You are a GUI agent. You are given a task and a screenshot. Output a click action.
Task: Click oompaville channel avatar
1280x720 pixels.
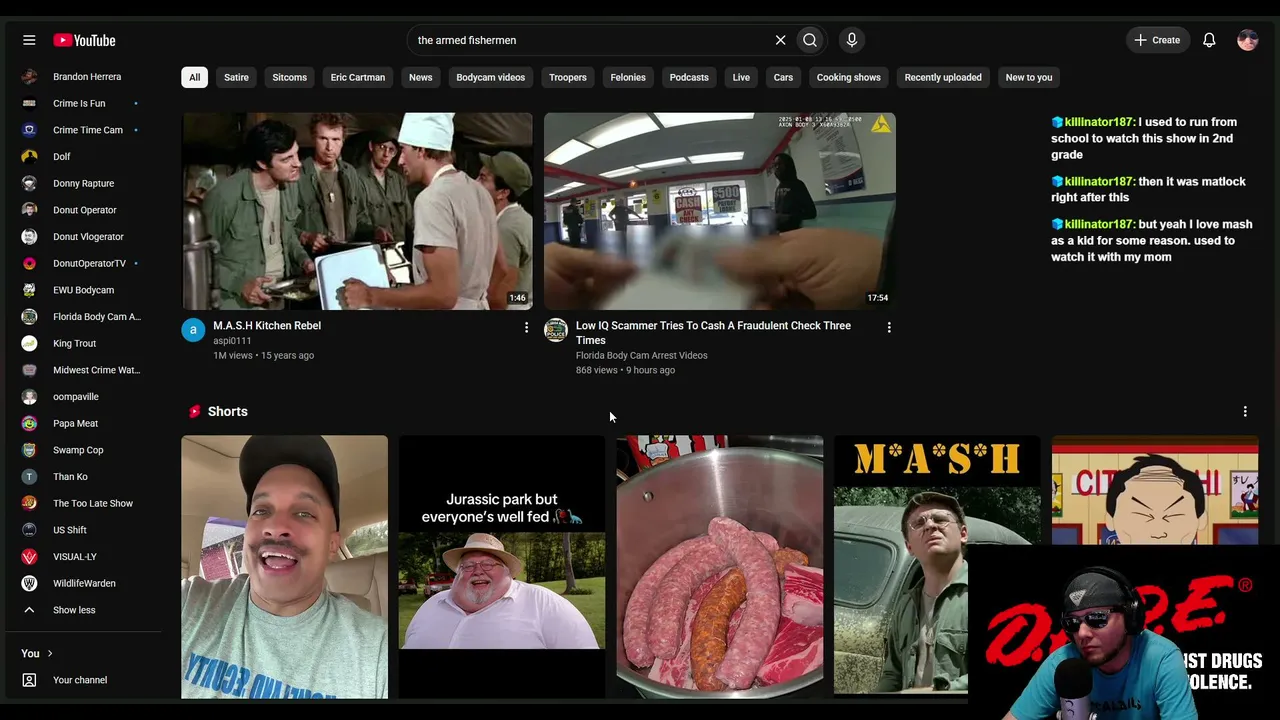[x=30, y=397]
